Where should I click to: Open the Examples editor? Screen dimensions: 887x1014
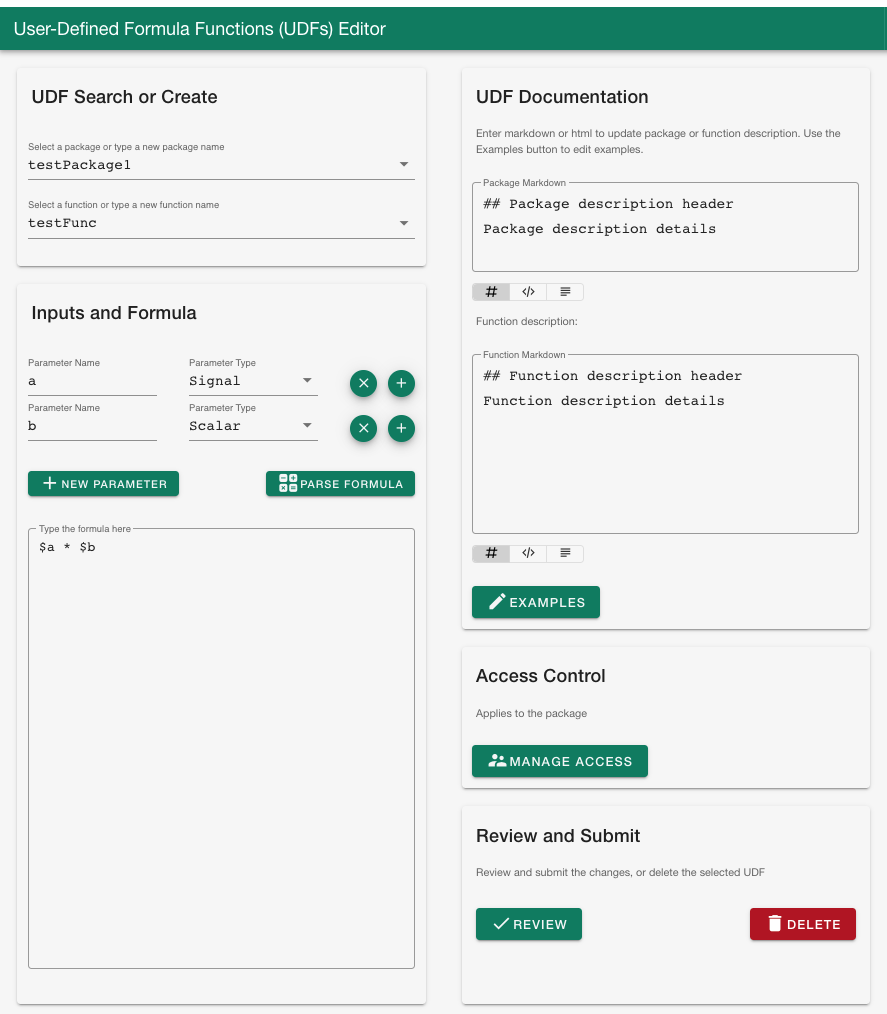pyautogui.click(x=536, y=602)
